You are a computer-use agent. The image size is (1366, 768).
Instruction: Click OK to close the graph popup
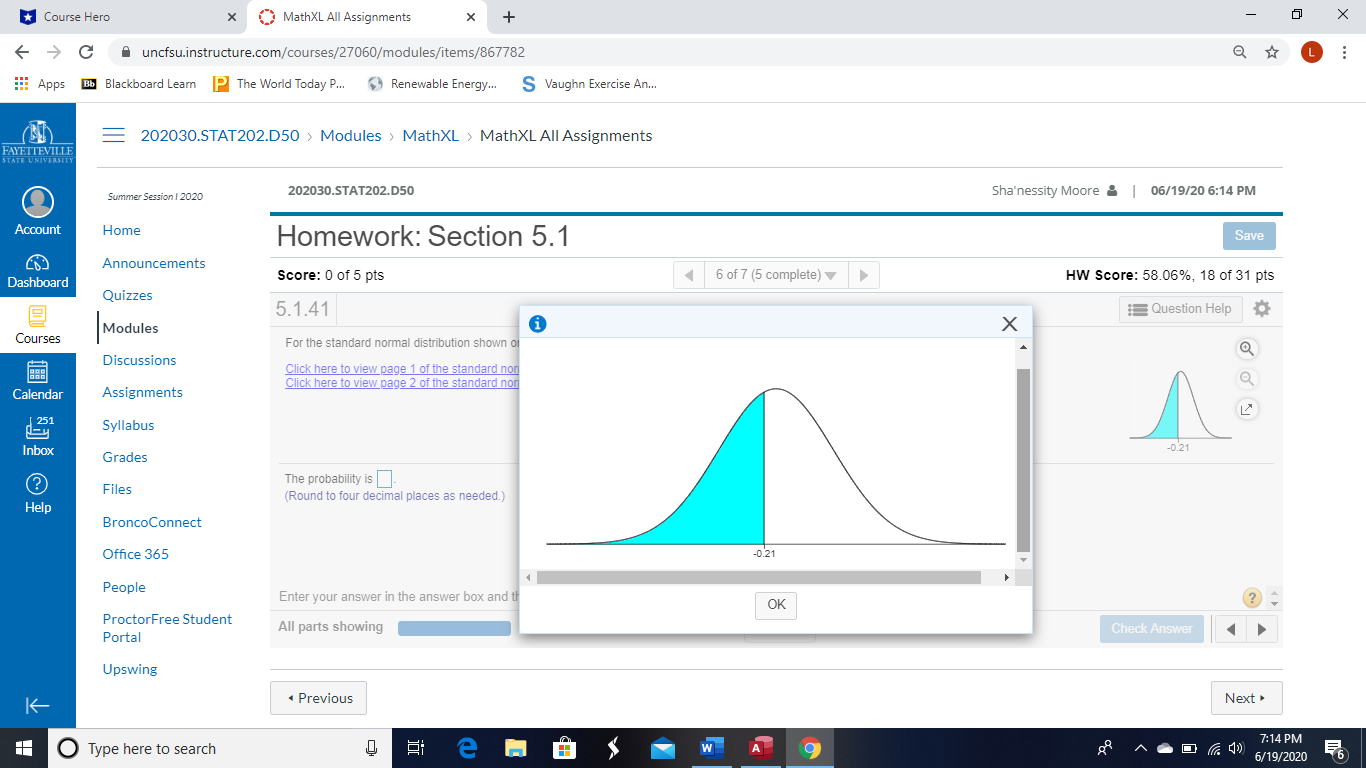pos(776,605)
